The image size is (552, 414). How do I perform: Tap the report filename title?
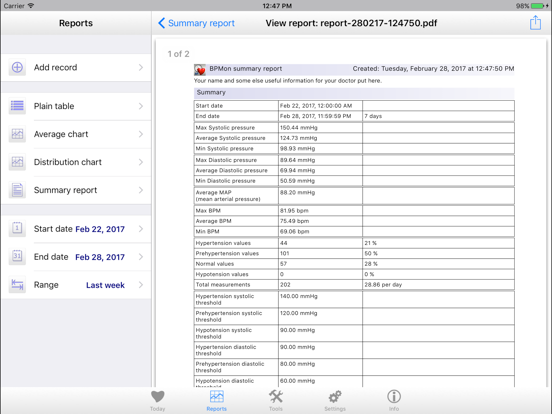coord(351,23)
